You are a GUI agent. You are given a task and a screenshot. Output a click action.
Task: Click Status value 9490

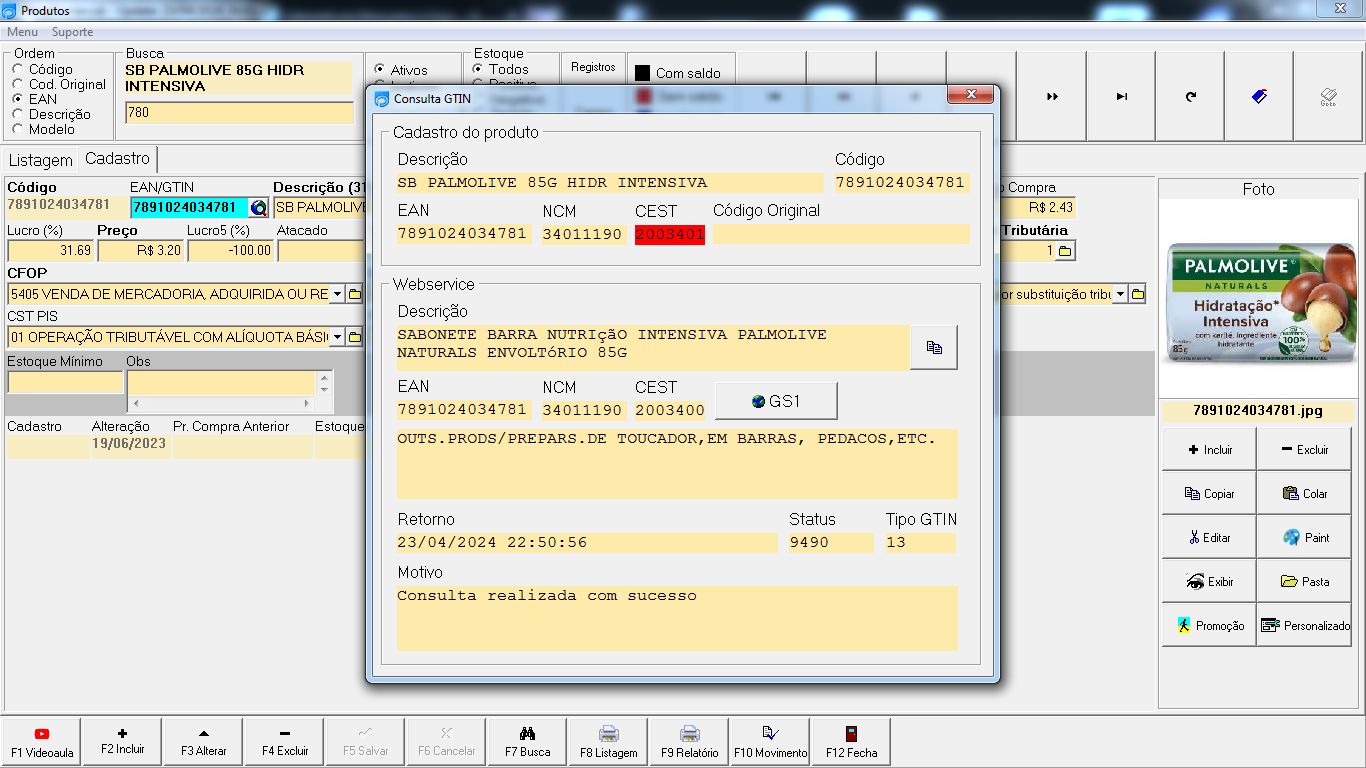click(x=809, y=543)
